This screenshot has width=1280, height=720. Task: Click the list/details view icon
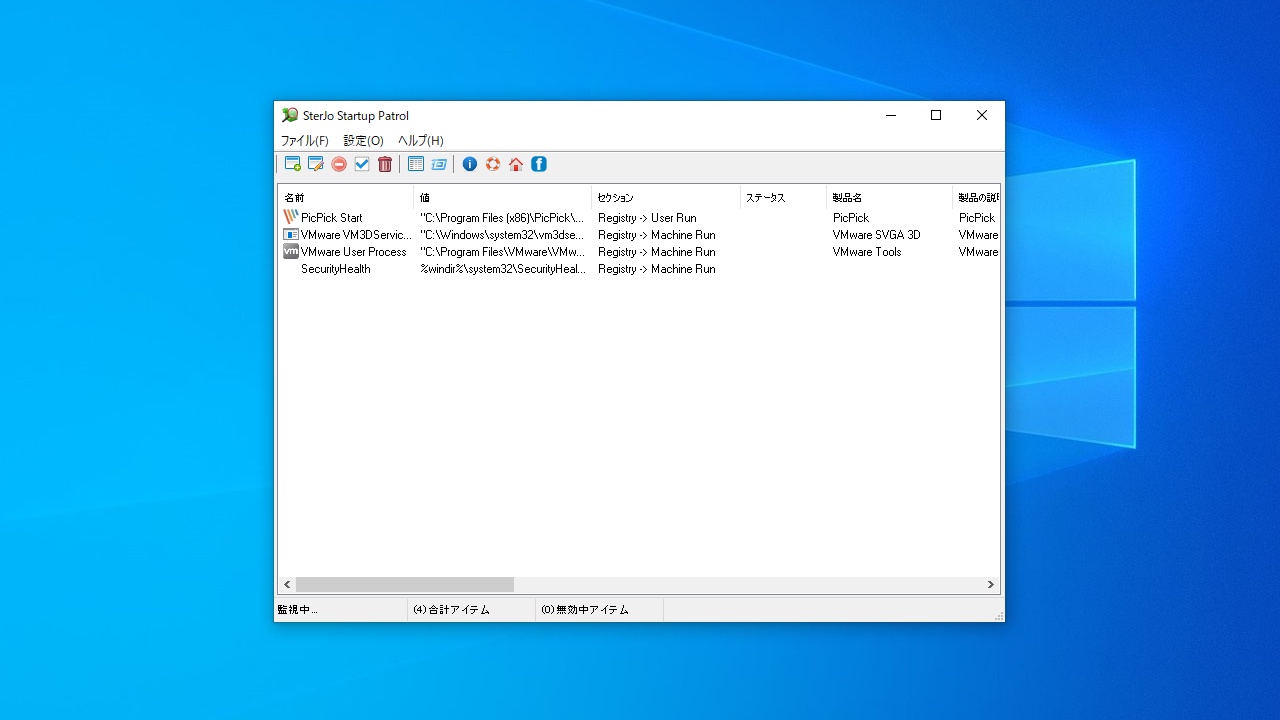[416, 164]
